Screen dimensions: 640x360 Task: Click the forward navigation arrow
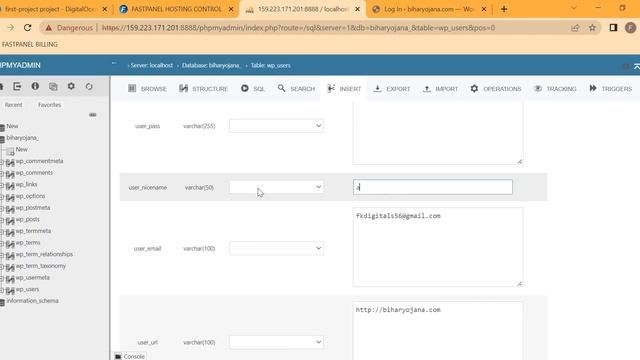pos(10,28)
